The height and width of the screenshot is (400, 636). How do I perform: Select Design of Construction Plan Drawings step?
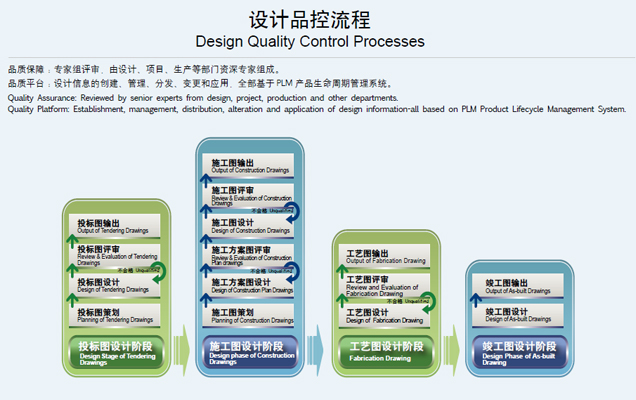(253, 286)
